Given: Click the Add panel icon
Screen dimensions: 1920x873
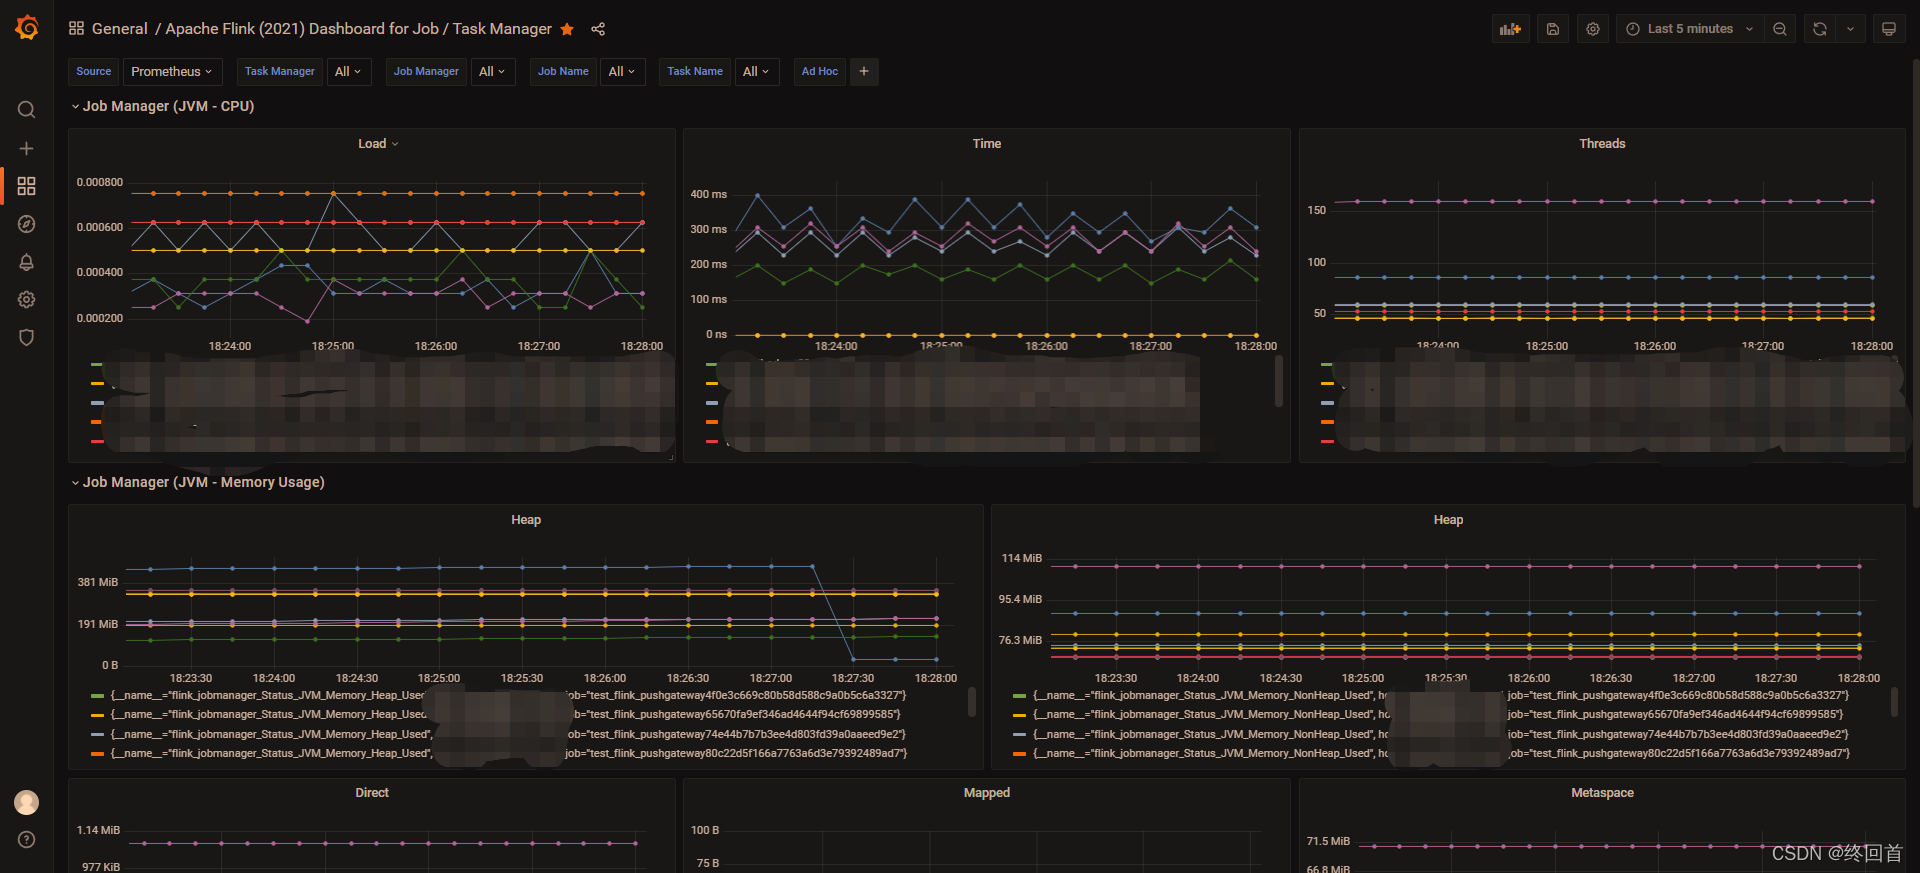Looking at the screenshot, I should click(x=1511, y=29).
